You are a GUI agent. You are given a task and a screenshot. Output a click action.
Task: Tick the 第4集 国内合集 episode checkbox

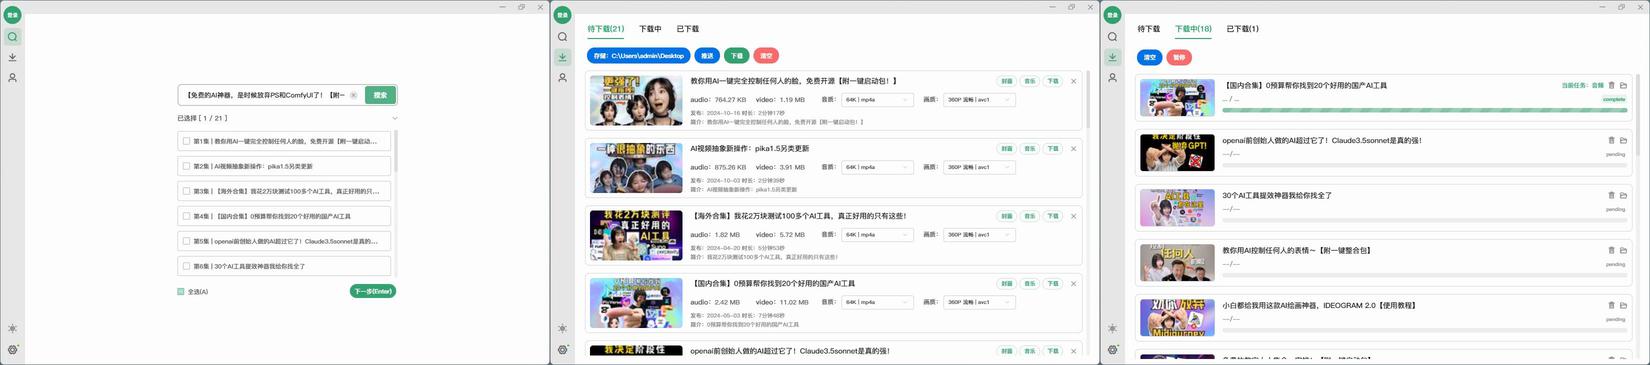[x=186, y=216]
